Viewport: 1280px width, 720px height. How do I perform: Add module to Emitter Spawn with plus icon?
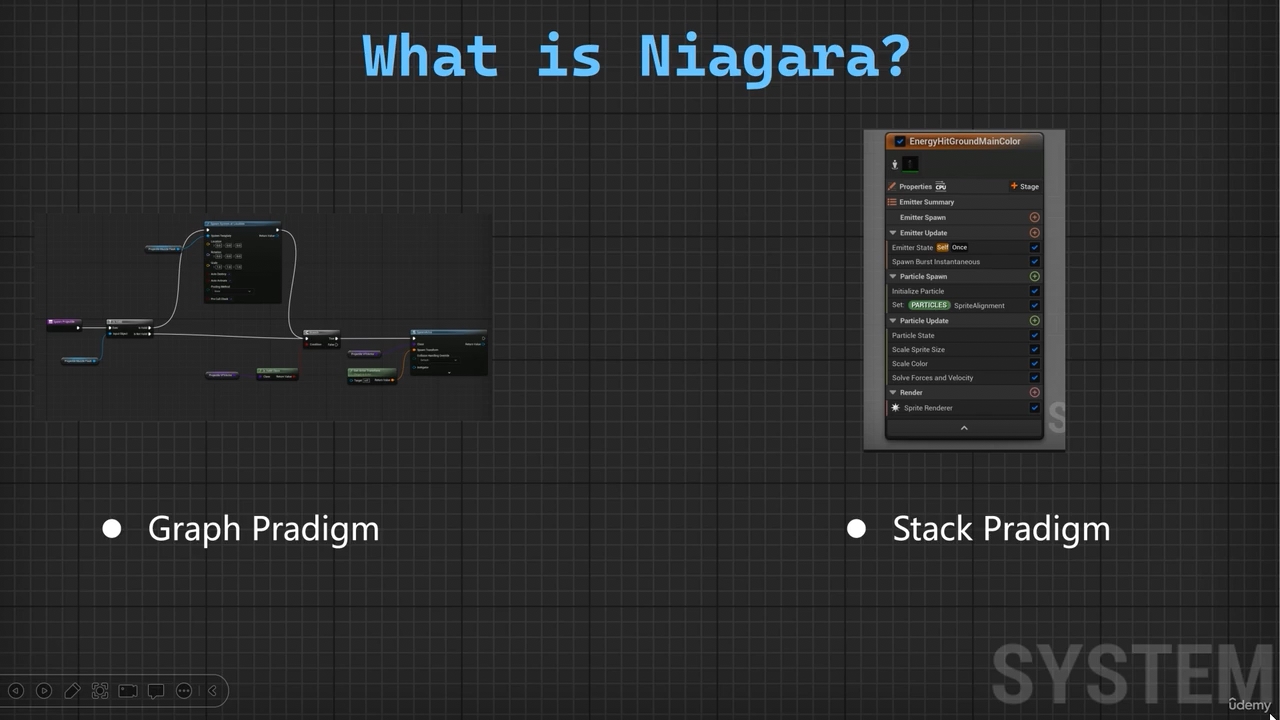click(x=1034, y=217)
